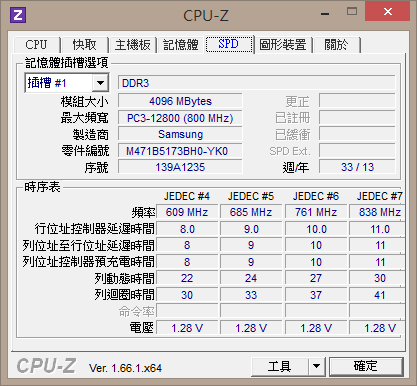The width and height of the screenshot is (417, 386).
Task: Click the JEDEC #7 voltage 1.28 V
Action: 378,328
